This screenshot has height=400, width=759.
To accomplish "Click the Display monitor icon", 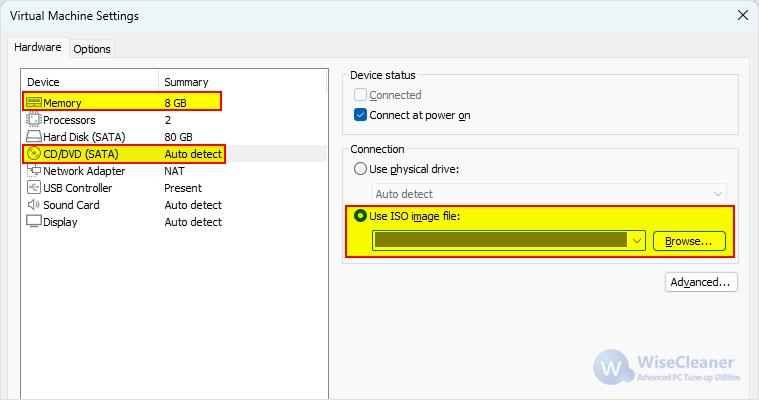I will pos(33,221).
